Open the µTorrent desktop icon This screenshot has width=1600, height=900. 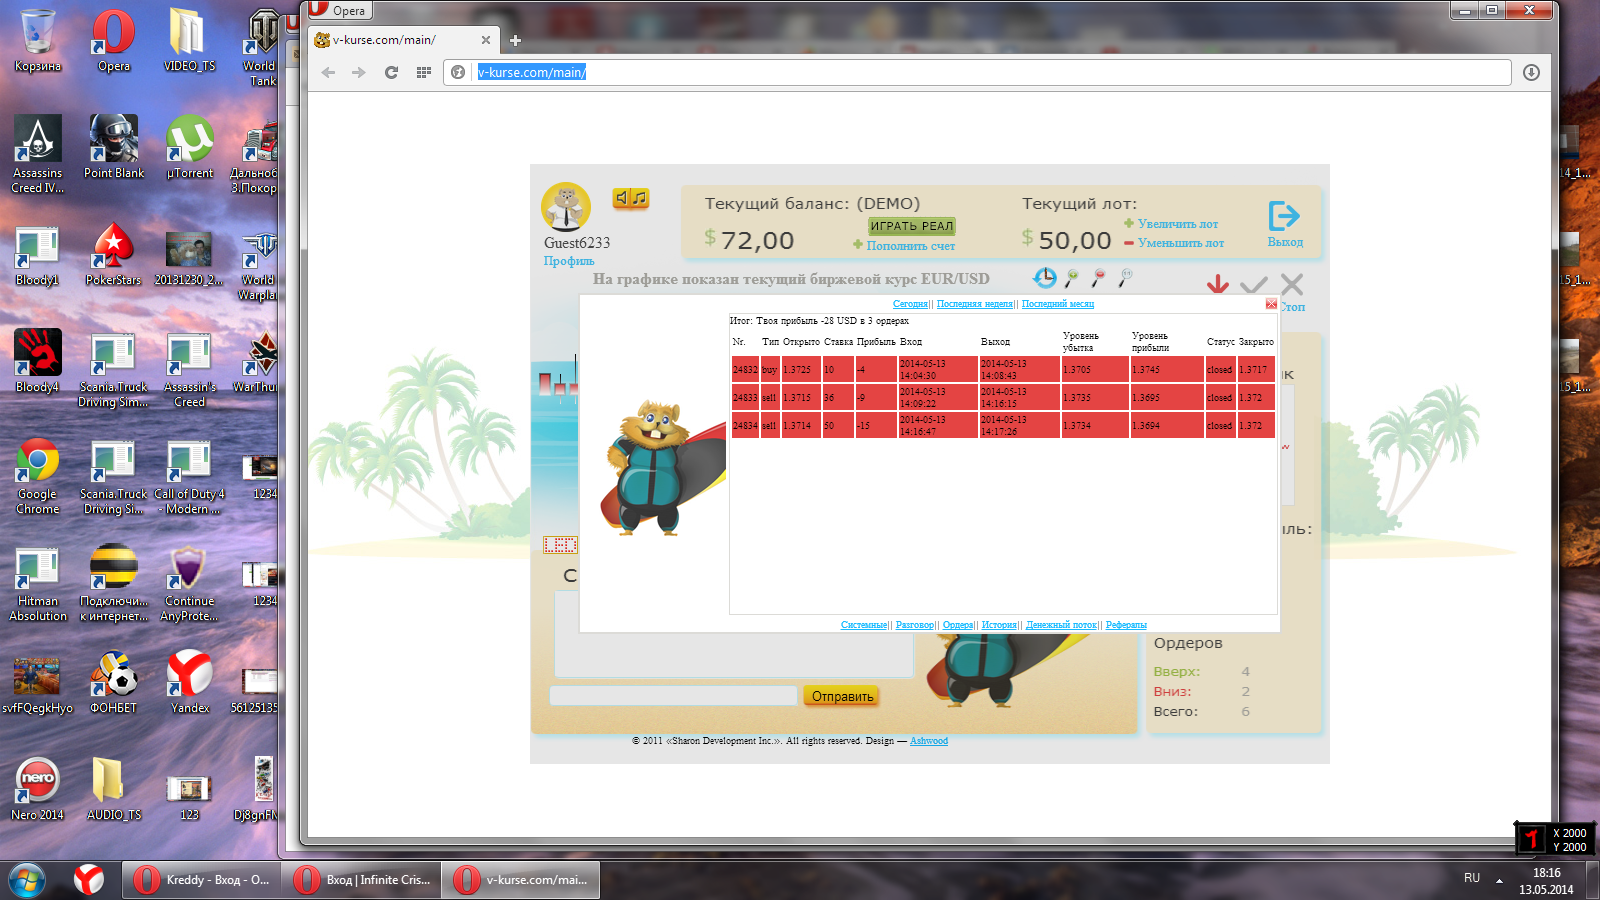tap(190, 147)
